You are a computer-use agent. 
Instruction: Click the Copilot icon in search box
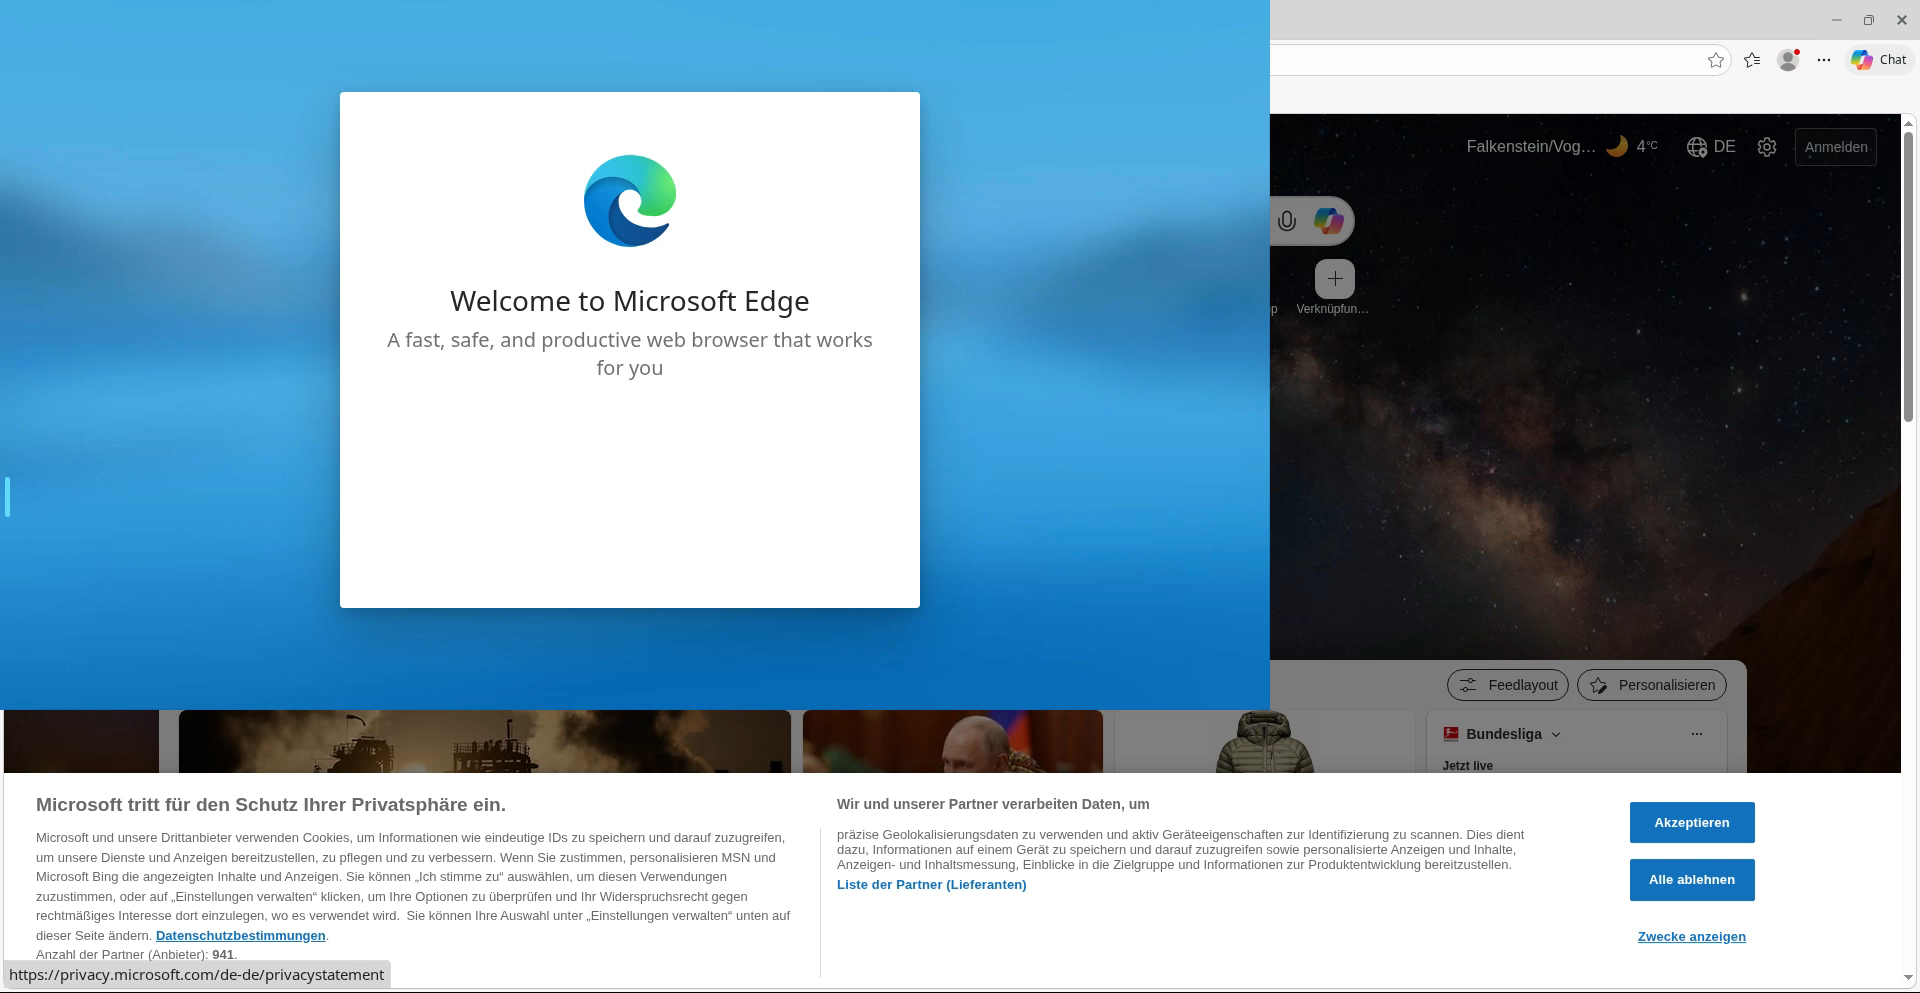(x=1329, y=221)
